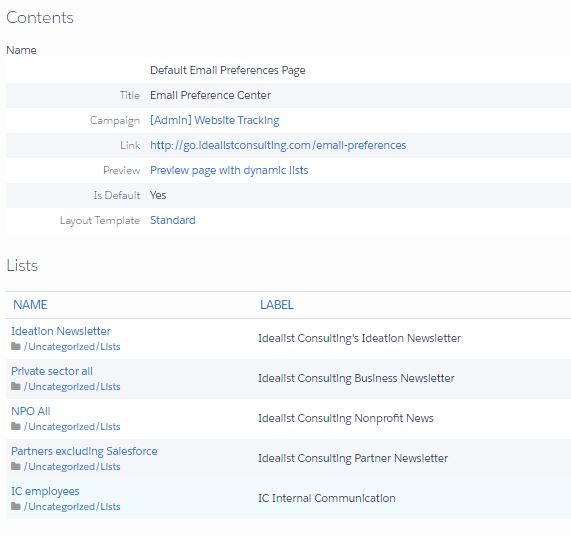Select label Idealist Consulting Business Newsletter
This screenshot has width=571, height=536.
tap(356, 378)
